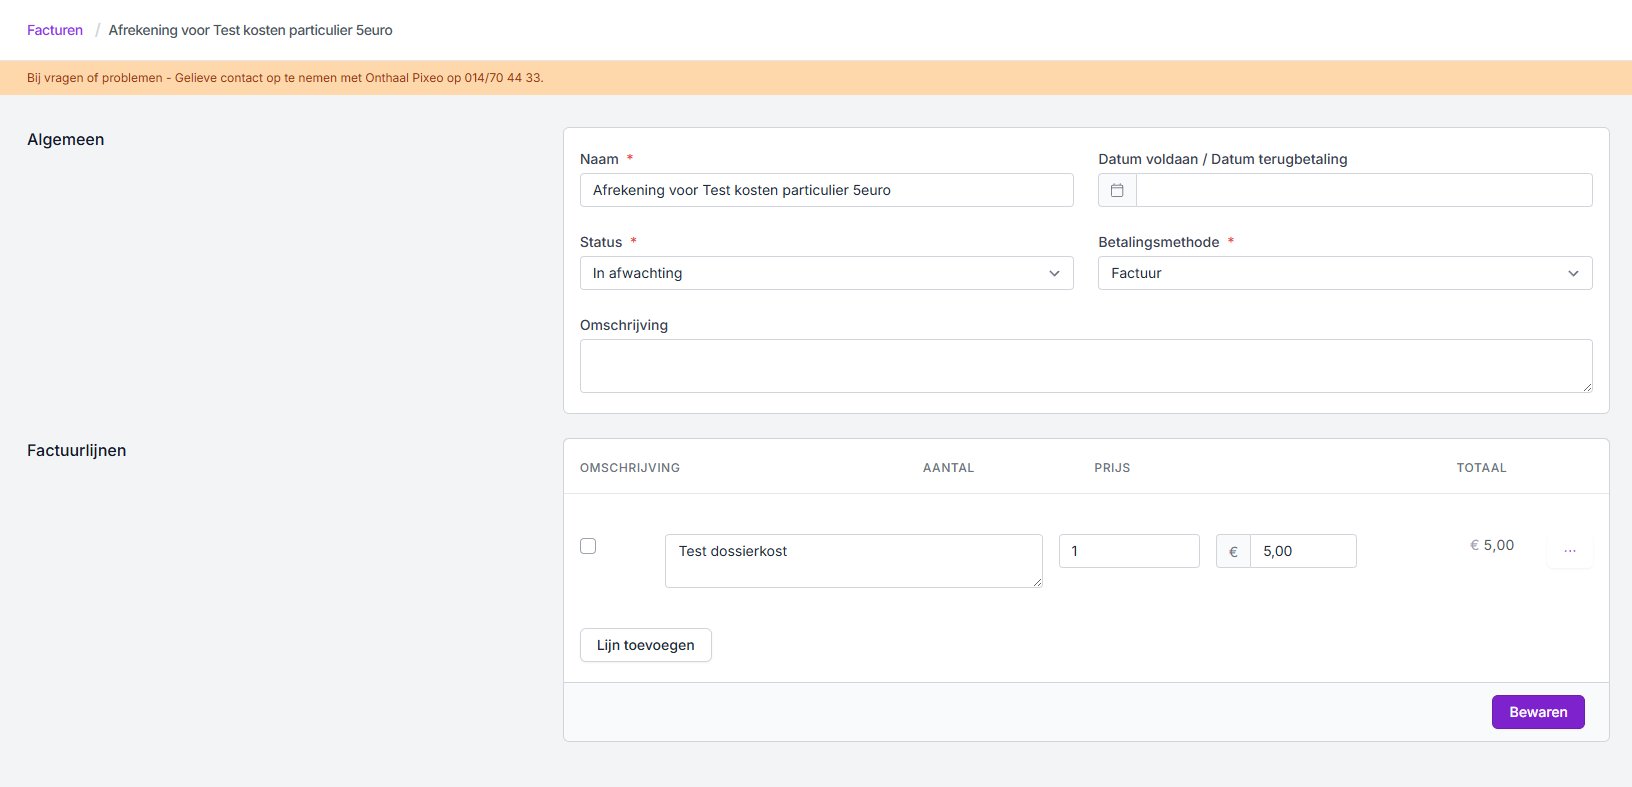The image size is (1632, 787).
Task: Focus the Naam text field
Action: 826,190
